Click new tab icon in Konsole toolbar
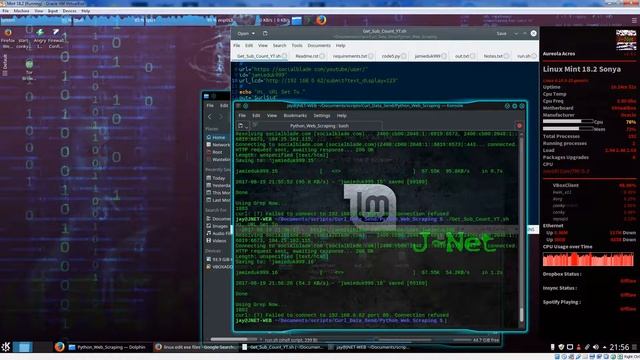This screenshot has height=360, width=640. coord(241,126)
